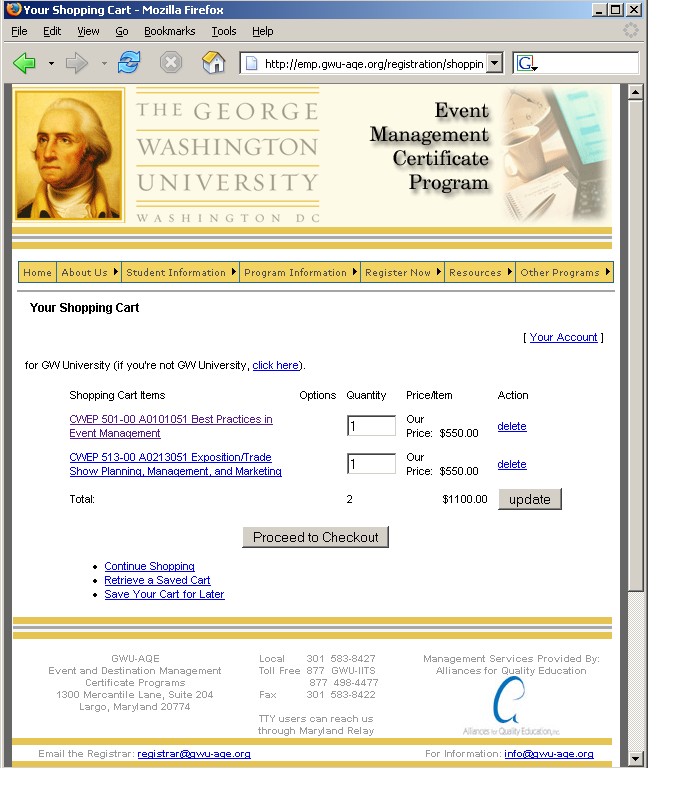This screenshot has height=800, width=700.
Task: Click the Alliances for Quality Education logo
Action: pyautogui.click(x=511, y=706)
